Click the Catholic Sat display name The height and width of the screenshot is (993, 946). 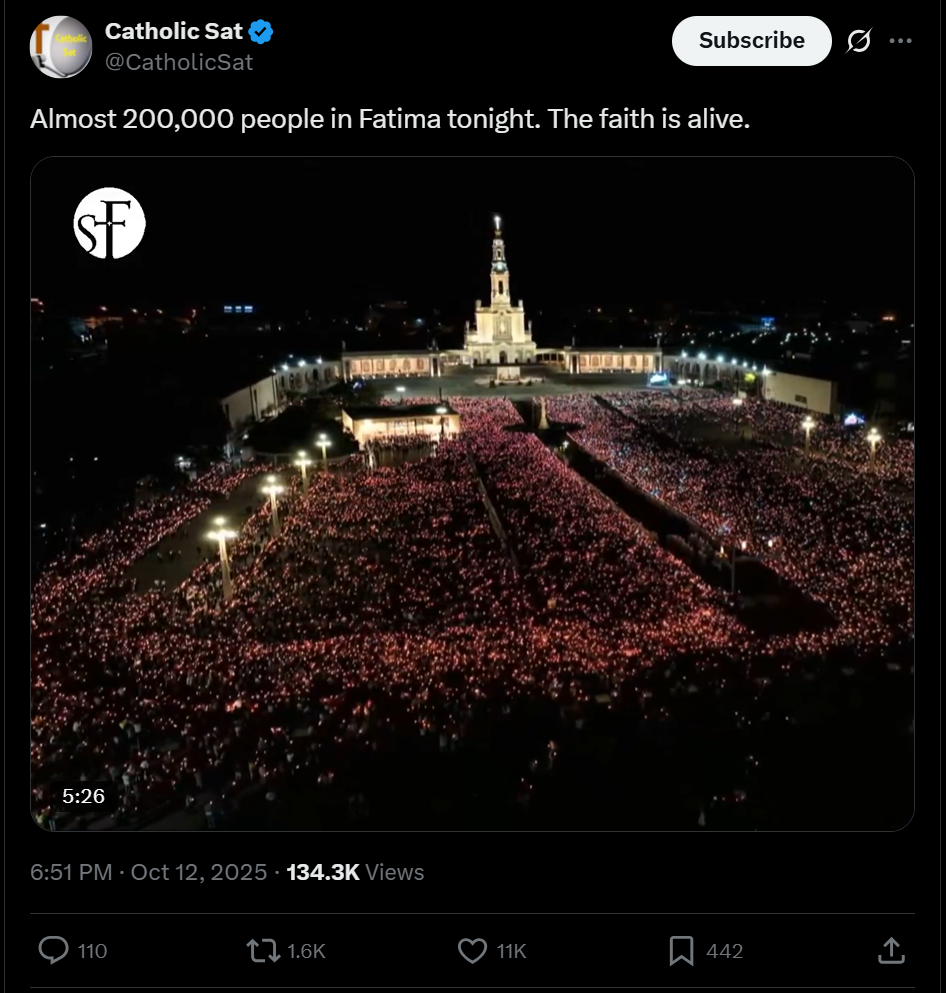pos(173,32)
